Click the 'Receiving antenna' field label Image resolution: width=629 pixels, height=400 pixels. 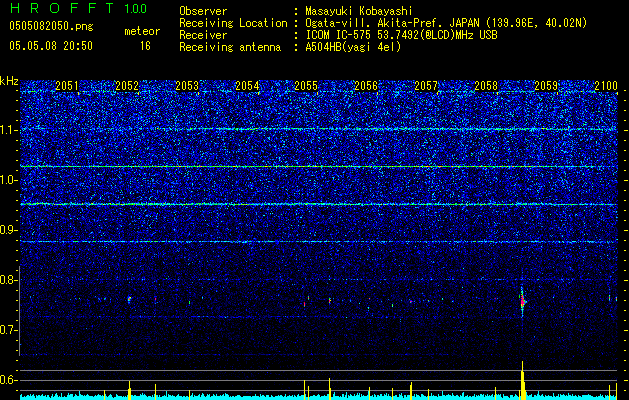coord(230,47)
